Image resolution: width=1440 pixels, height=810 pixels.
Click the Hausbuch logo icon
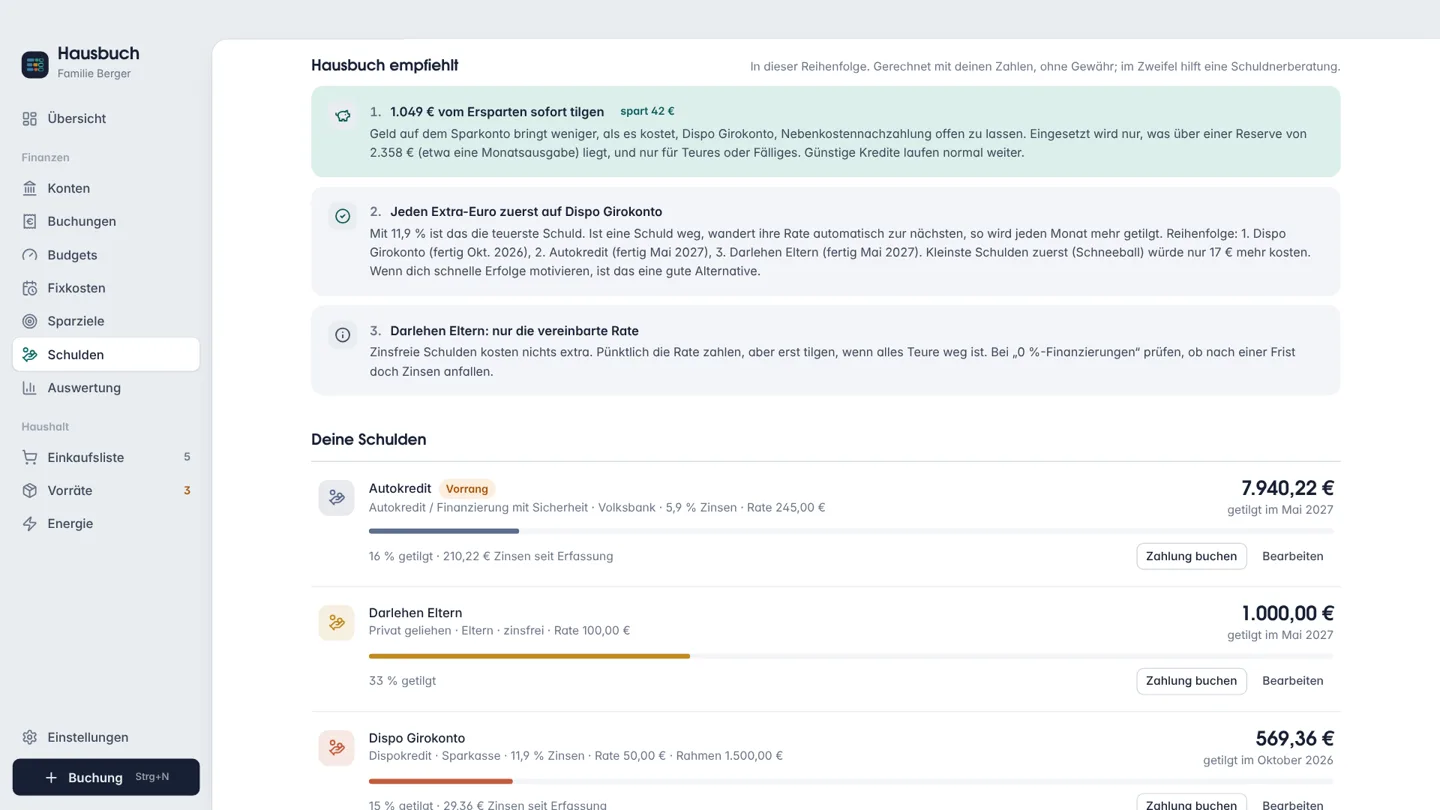tap(35, 64)
